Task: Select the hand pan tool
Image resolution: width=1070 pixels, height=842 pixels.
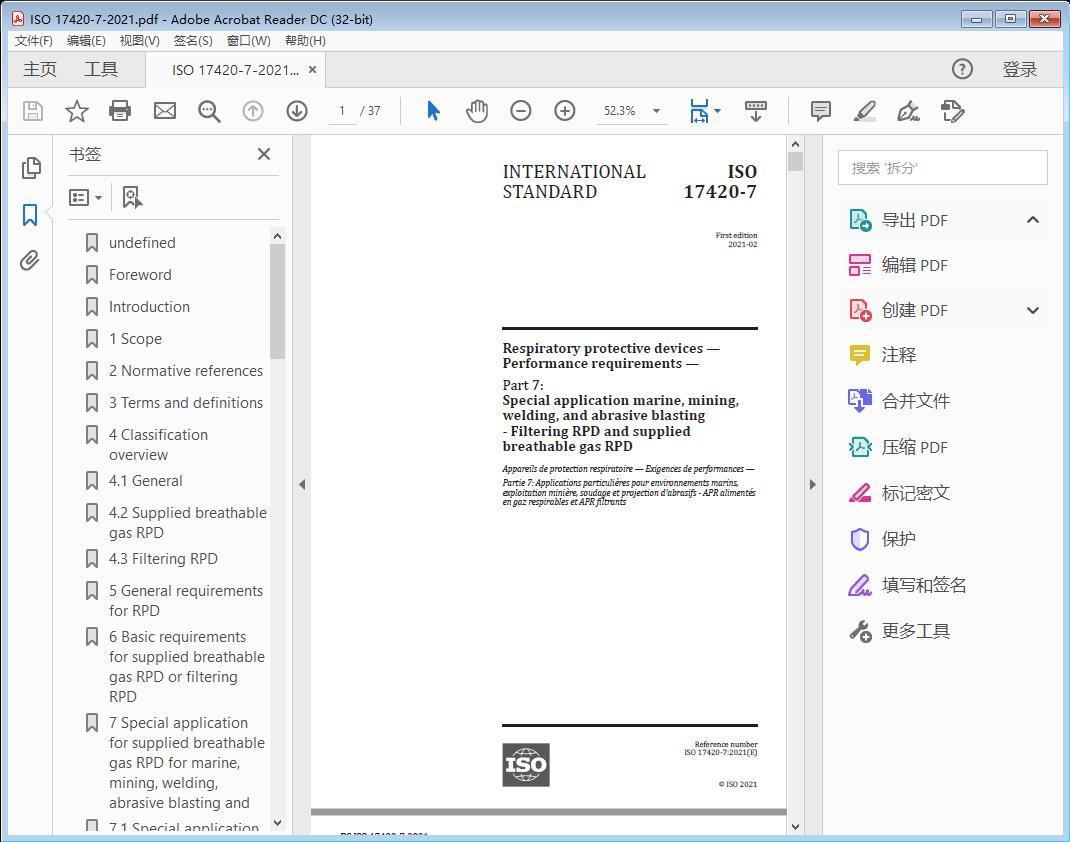Action: [477, 111]
